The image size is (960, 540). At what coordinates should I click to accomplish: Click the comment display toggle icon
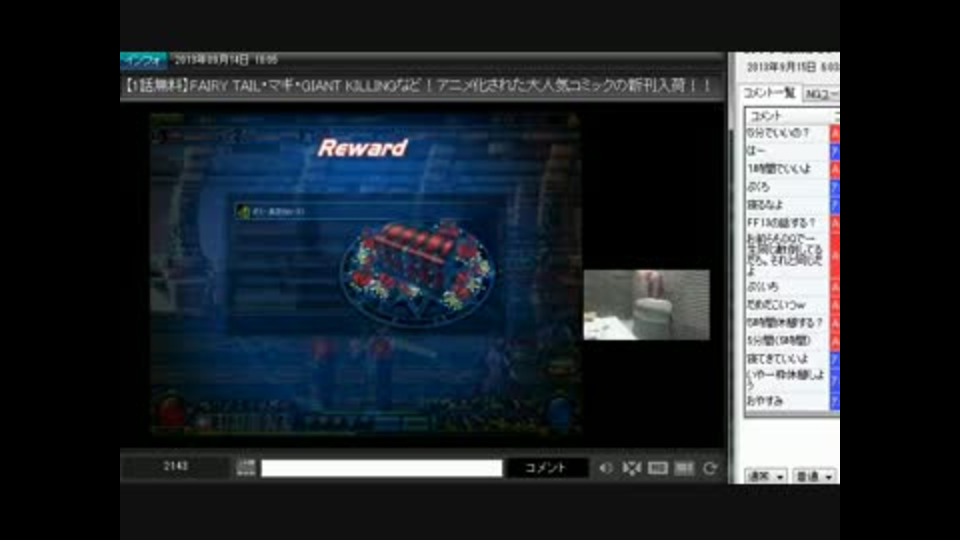[658, 468]
